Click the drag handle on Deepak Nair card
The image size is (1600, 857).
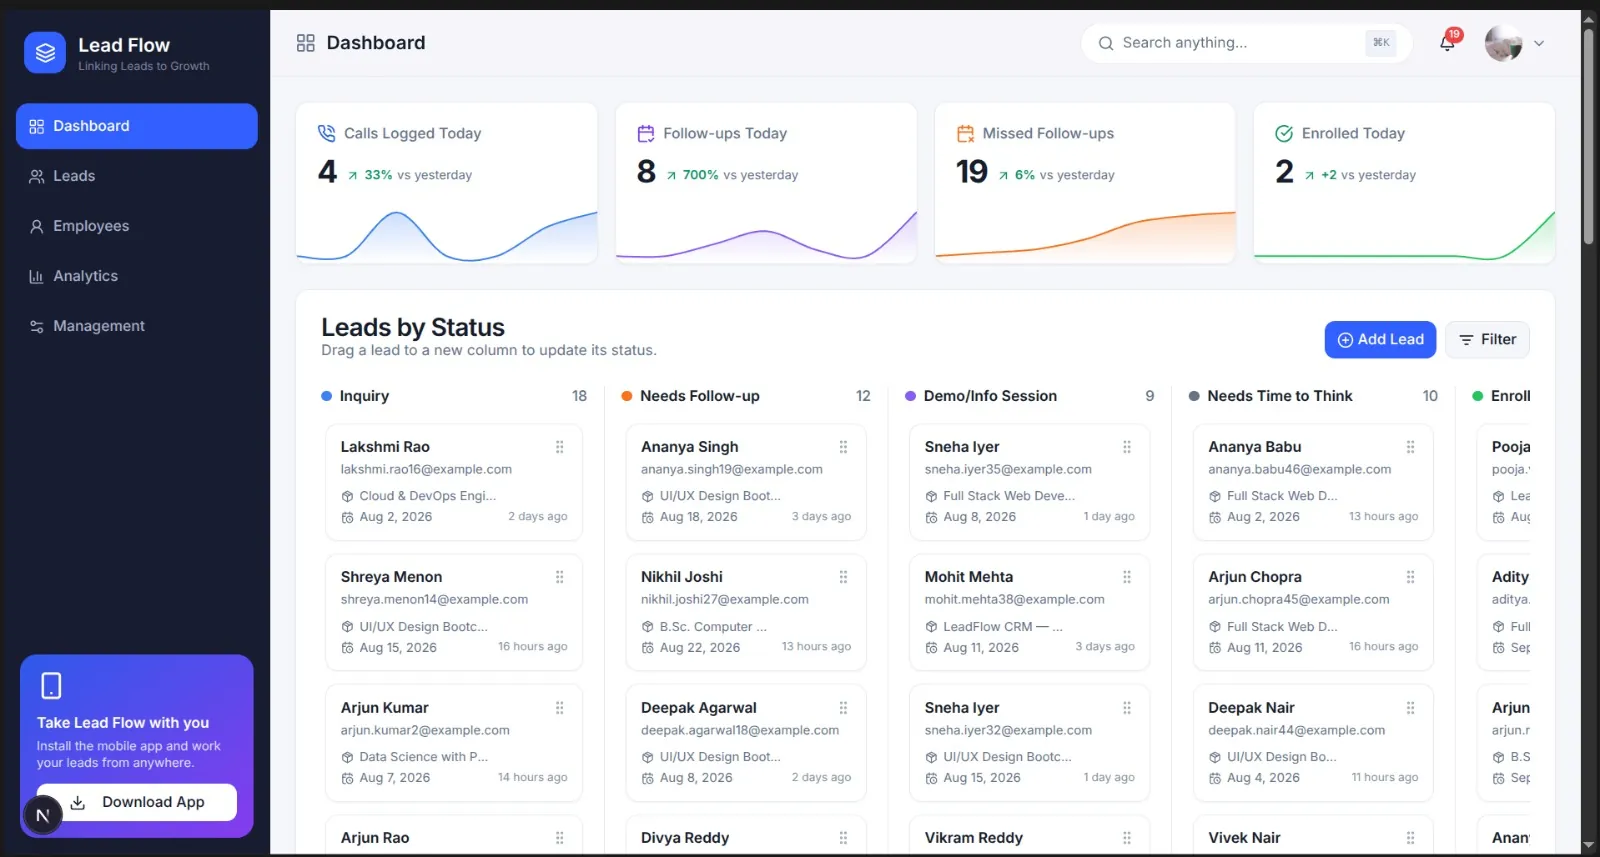1411,708
